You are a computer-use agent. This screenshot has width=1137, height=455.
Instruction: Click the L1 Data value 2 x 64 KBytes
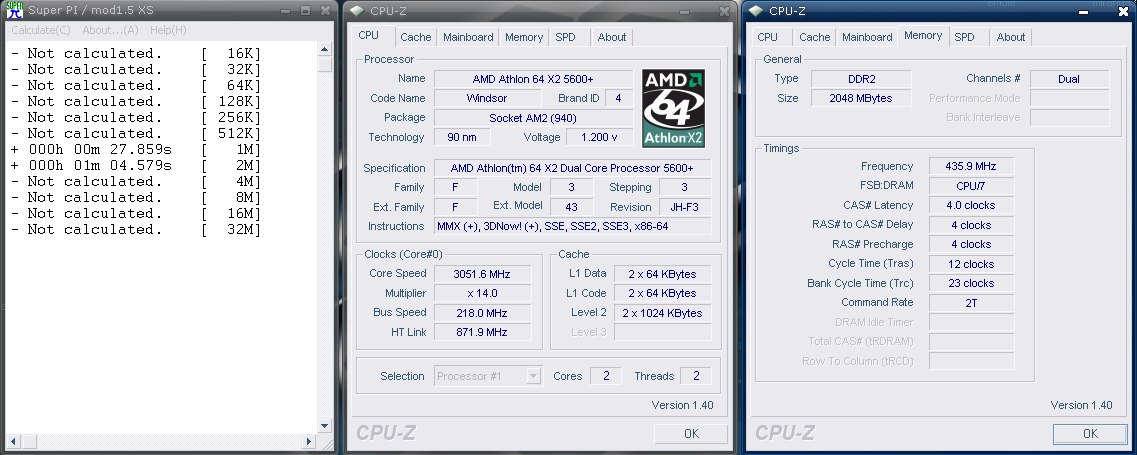[662, 274]
